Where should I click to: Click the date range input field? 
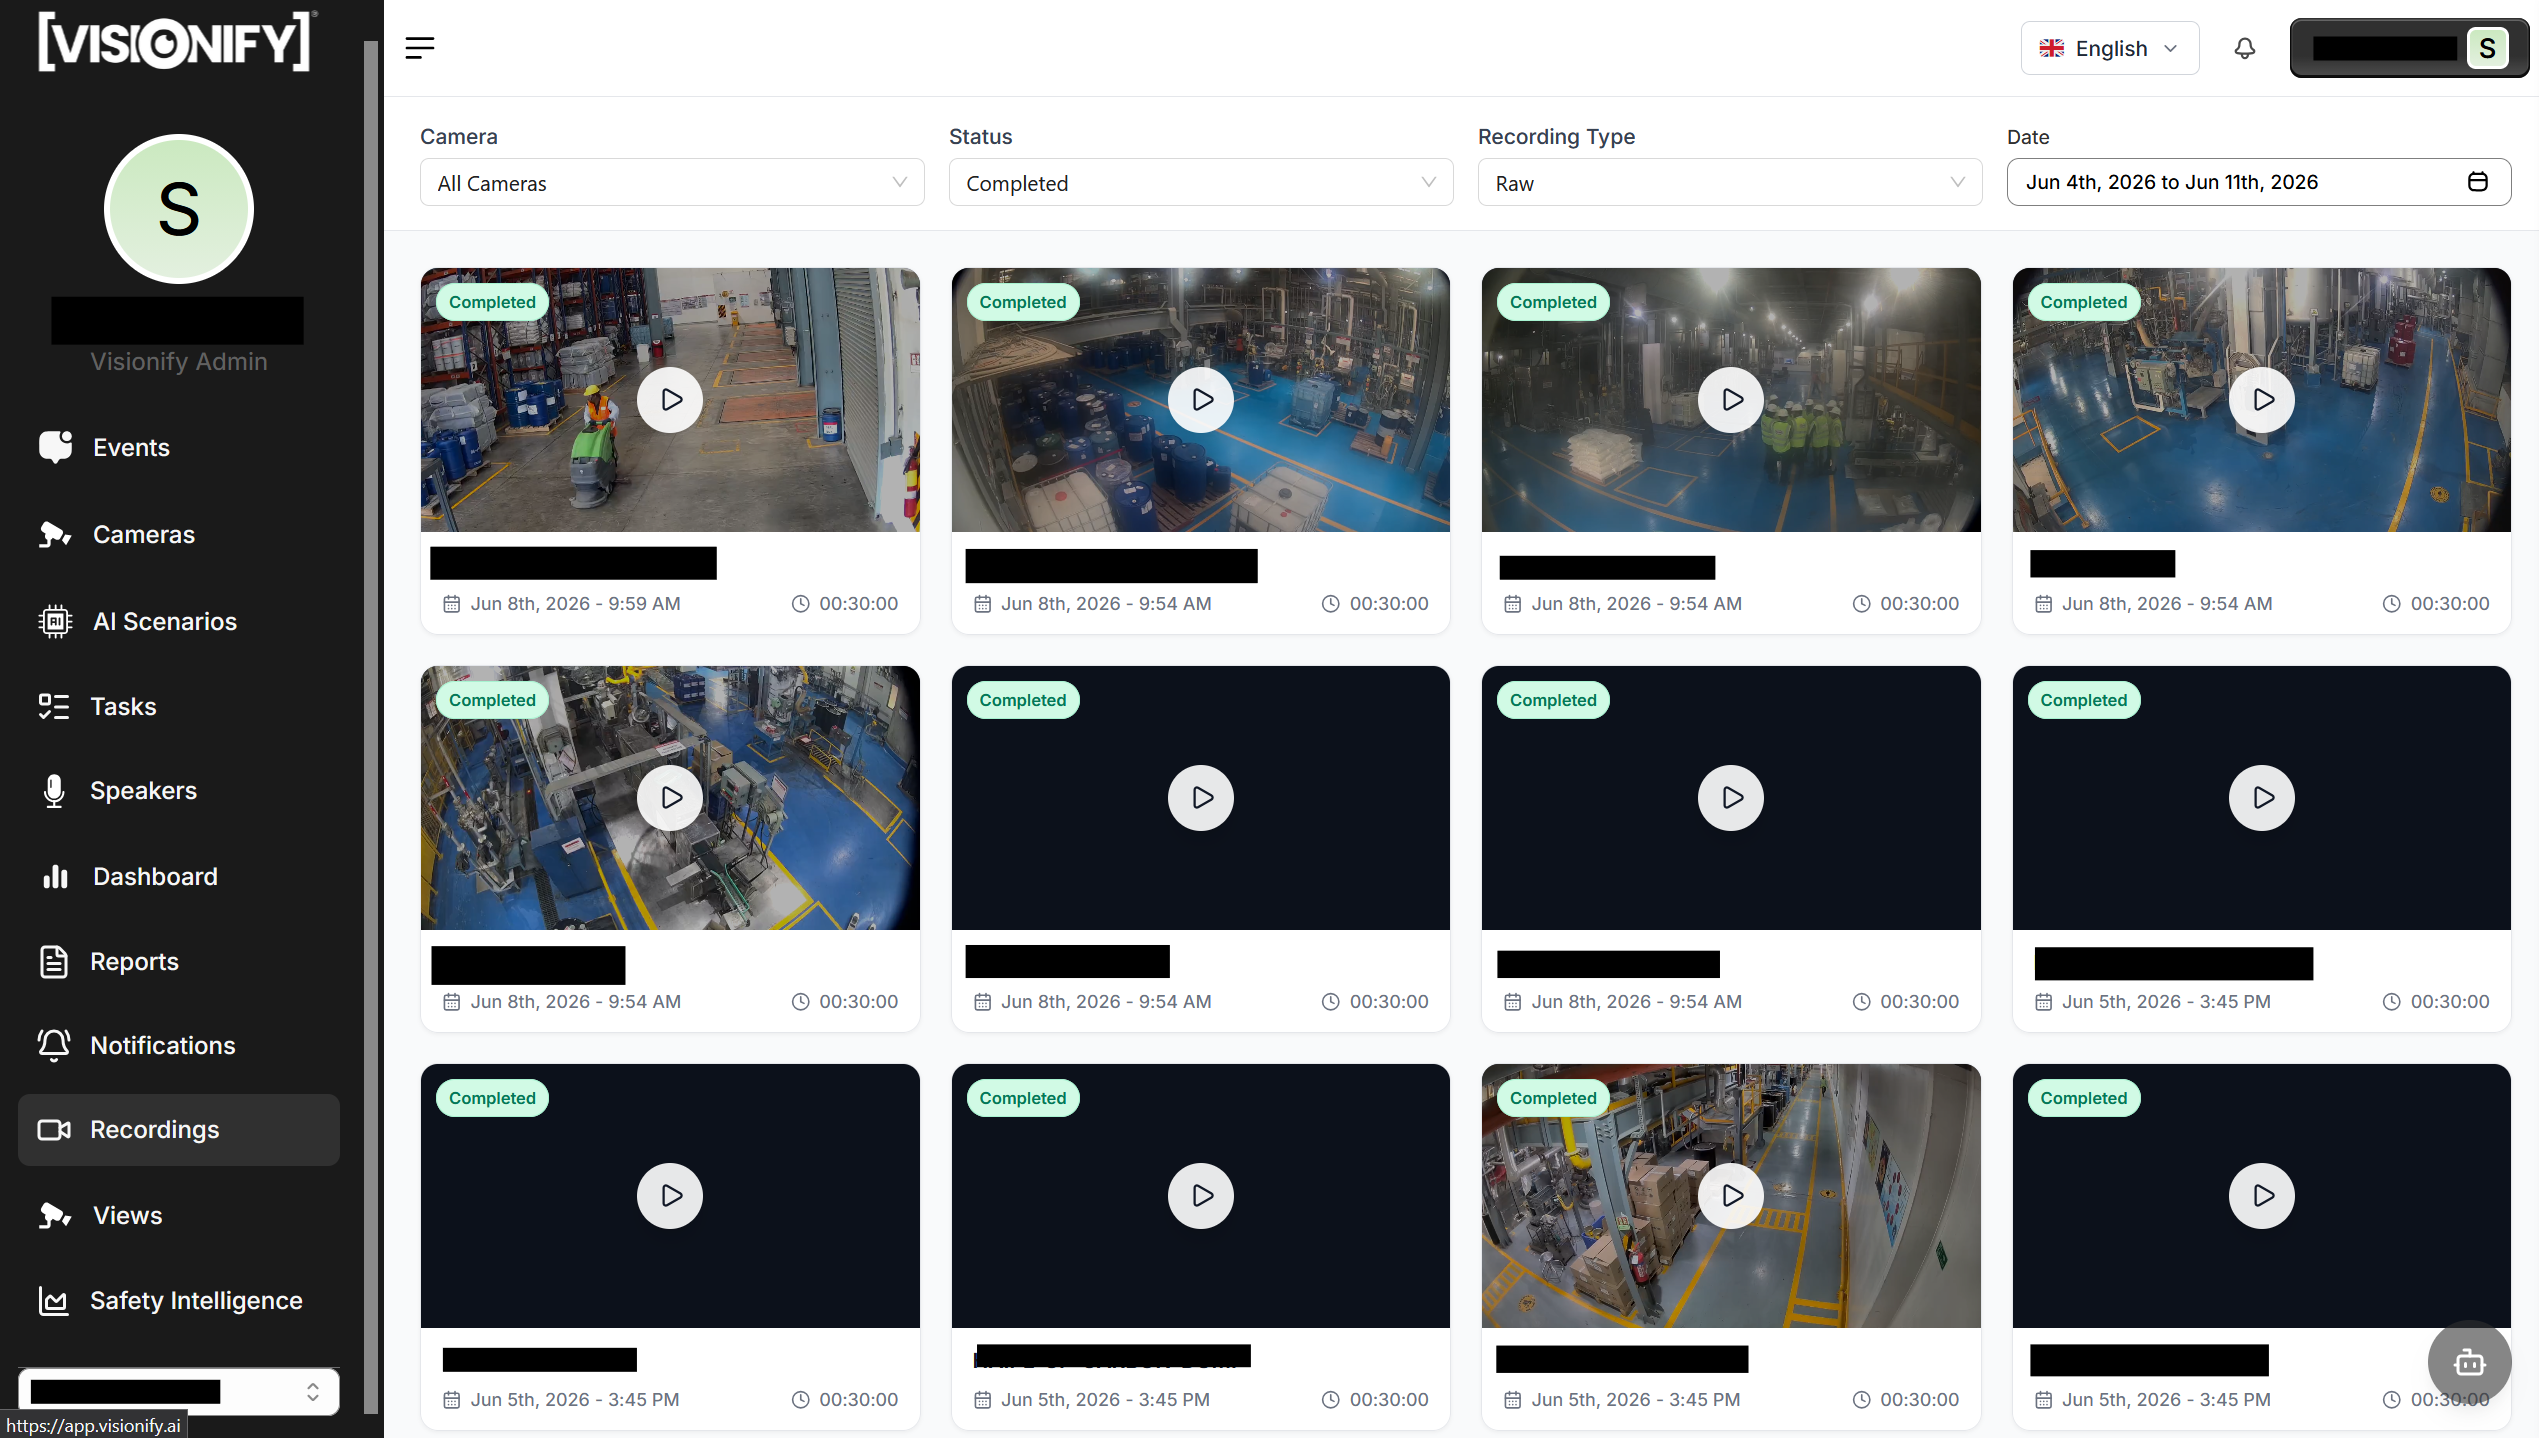click(2258, 182)
